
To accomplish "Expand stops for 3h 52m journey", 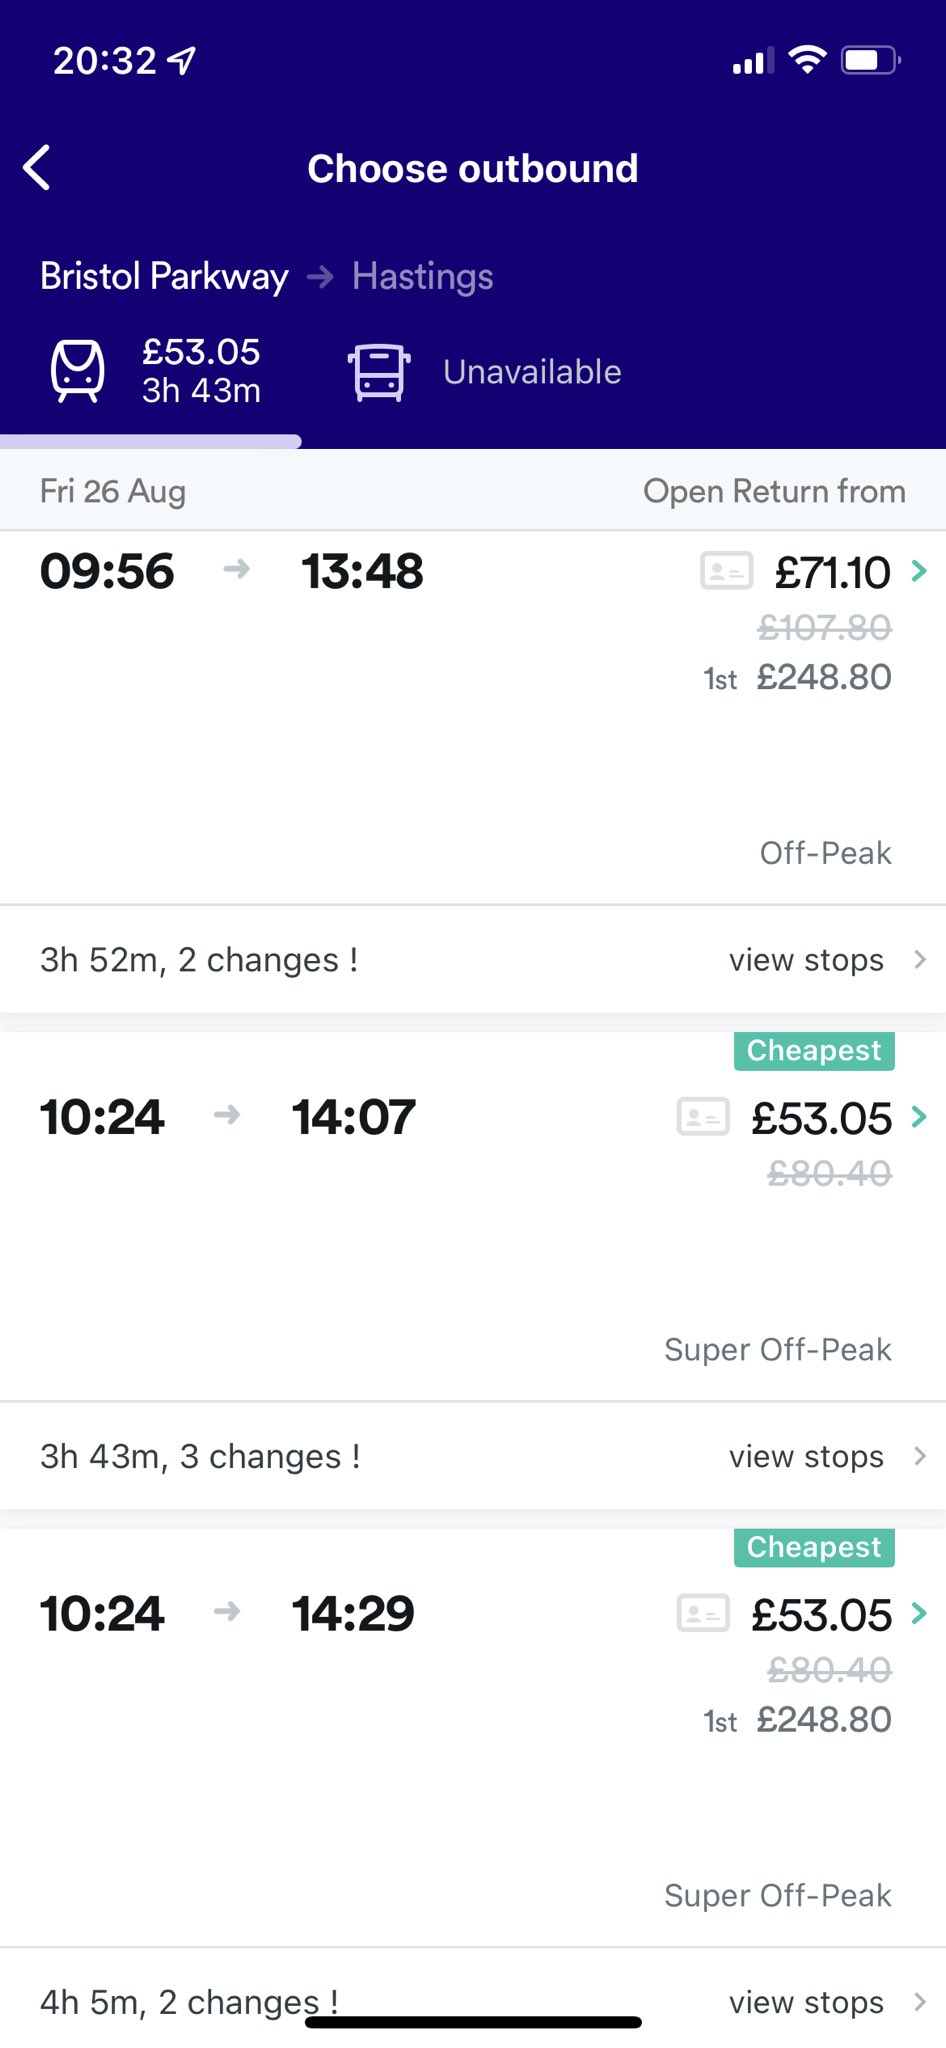I will point(826,960).
